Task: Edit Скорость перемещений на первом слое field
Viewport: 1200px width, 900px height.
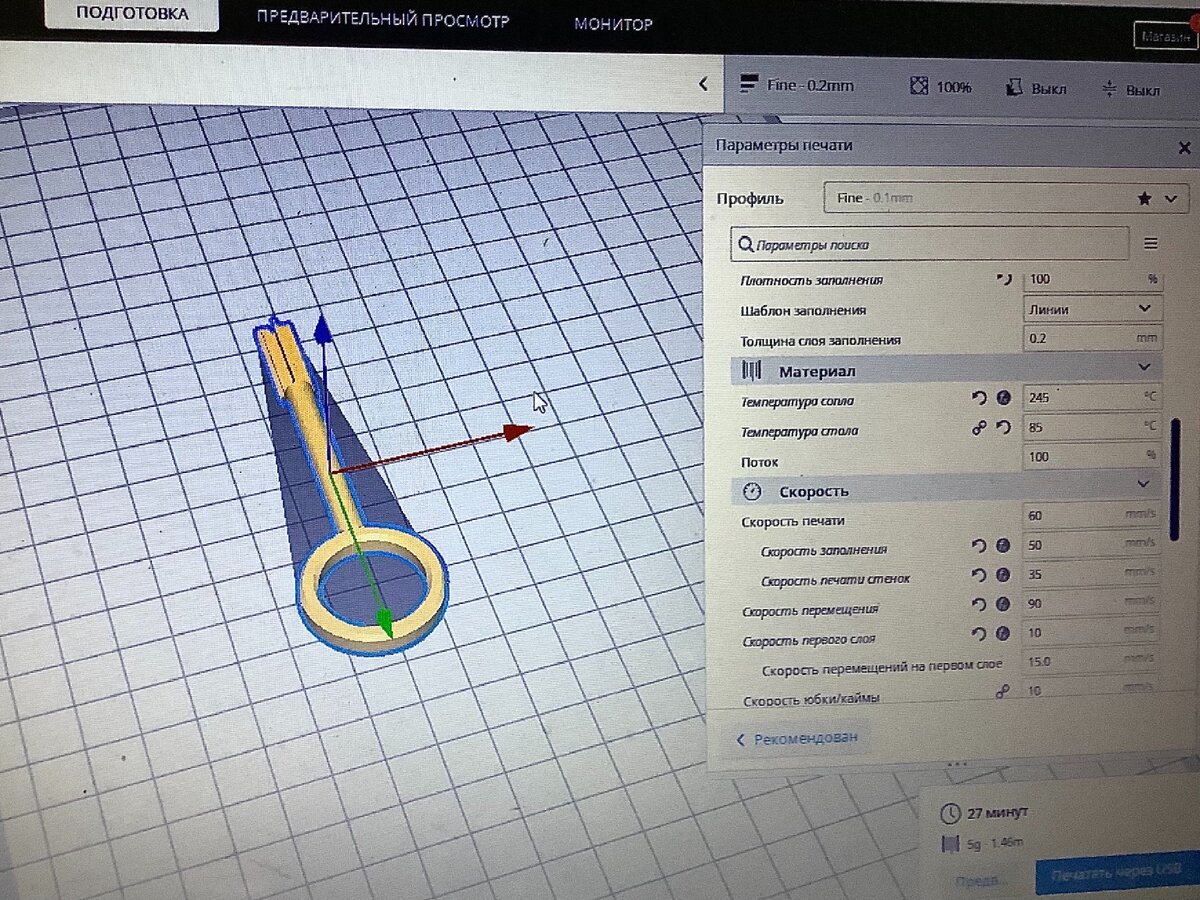Action: 1092,661
